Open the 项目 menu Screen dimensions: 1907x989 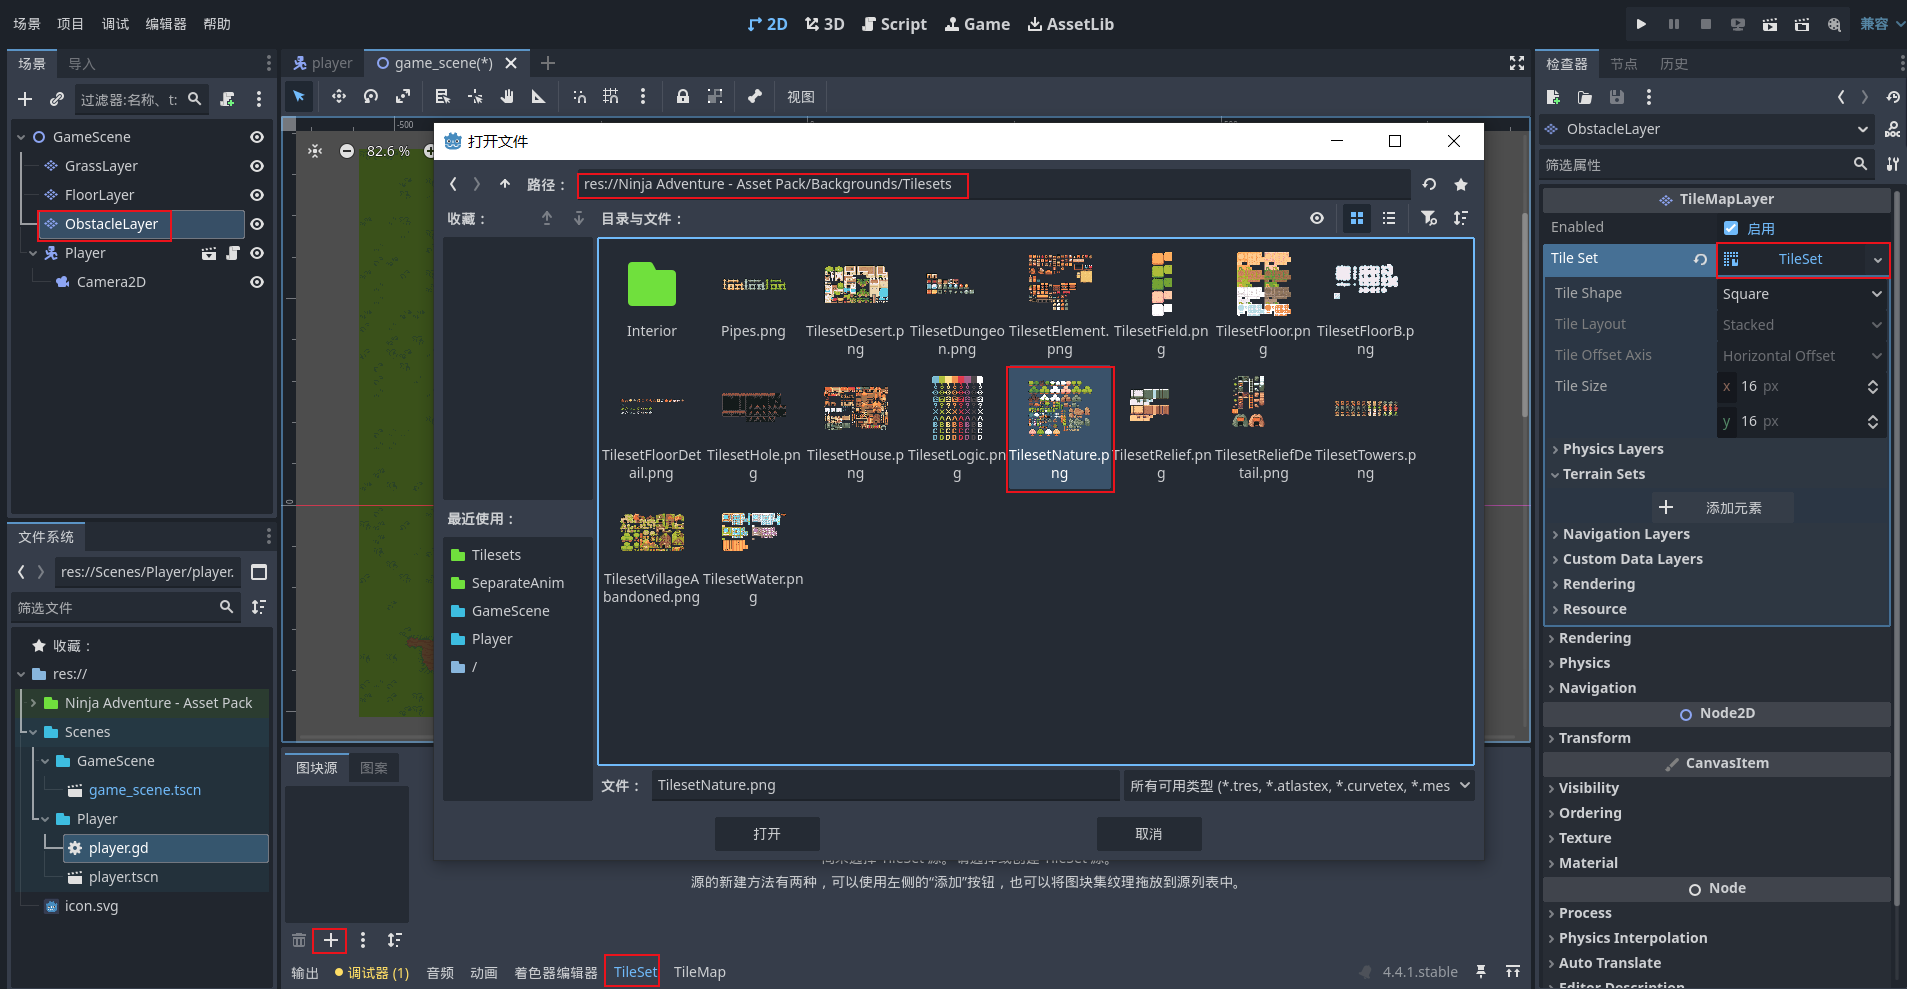pyautogui.click(x=70, y=24)
